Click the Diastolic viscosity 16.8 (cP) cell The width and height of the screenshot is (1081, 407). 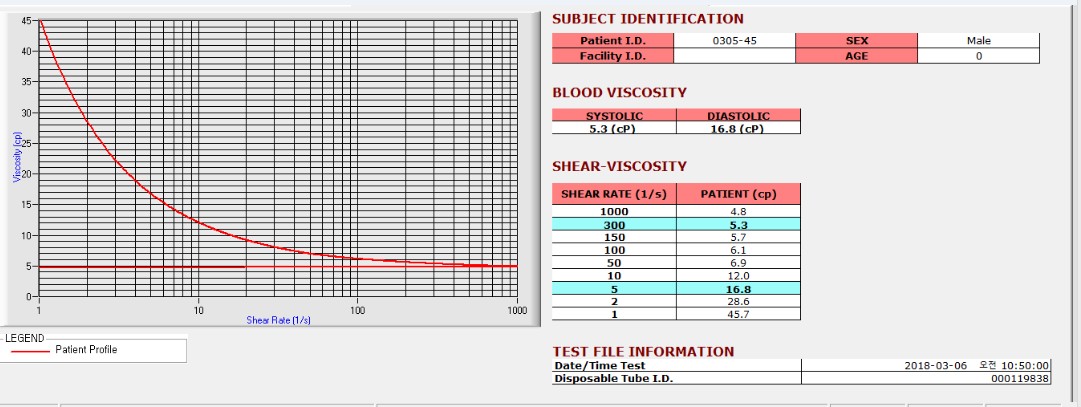tap(738, 128)
